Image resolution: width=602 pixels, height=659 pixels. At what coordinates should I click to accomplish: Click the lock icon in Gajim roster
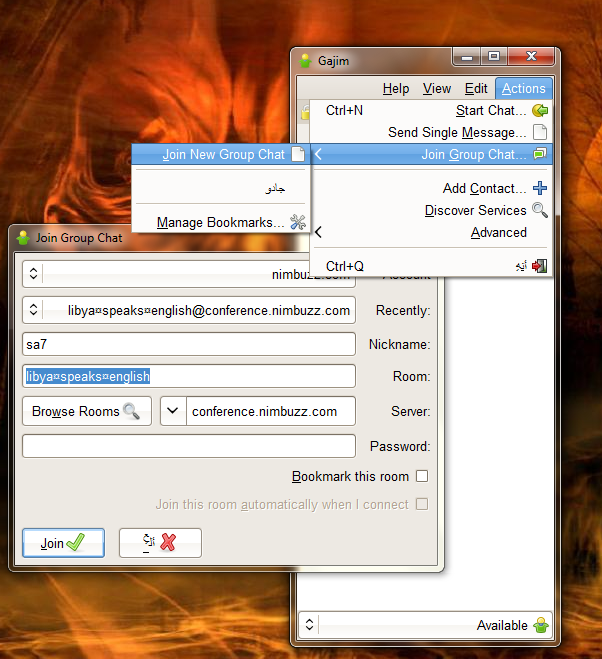tap(305, 112)
